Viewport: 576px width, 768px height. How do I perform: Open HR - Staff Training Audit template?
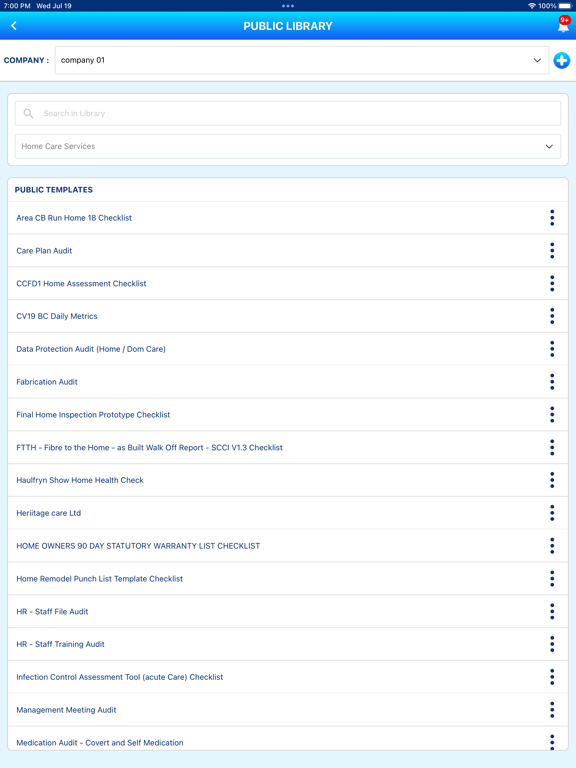point(60,645)
